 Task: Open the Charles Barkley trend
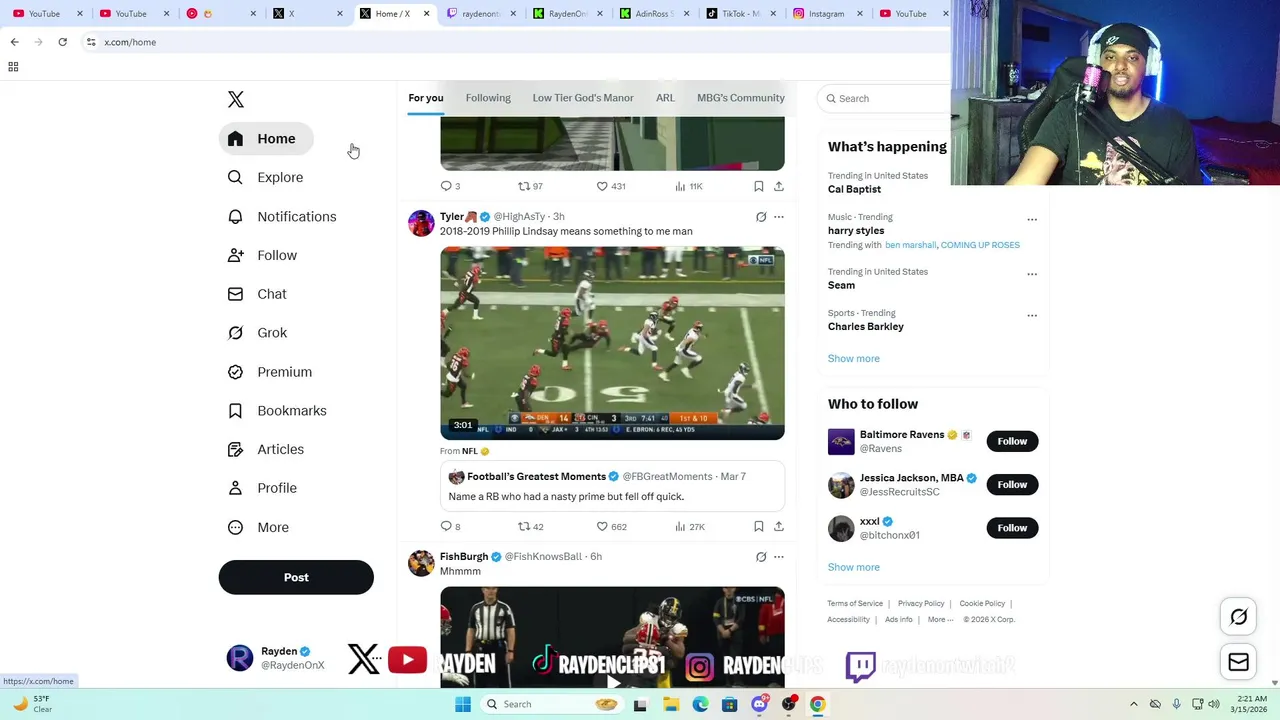point(866,327)
